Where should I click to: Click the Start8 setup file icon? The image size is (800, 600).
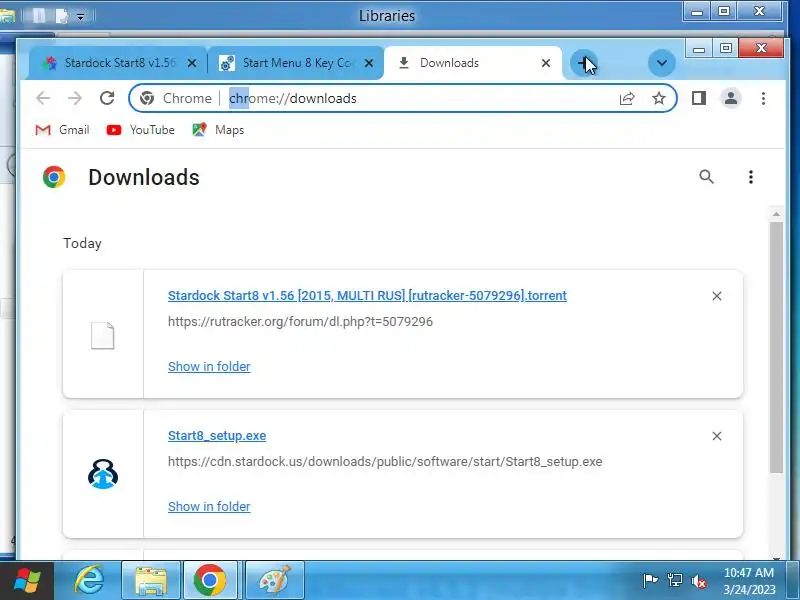tap(103, 474)
